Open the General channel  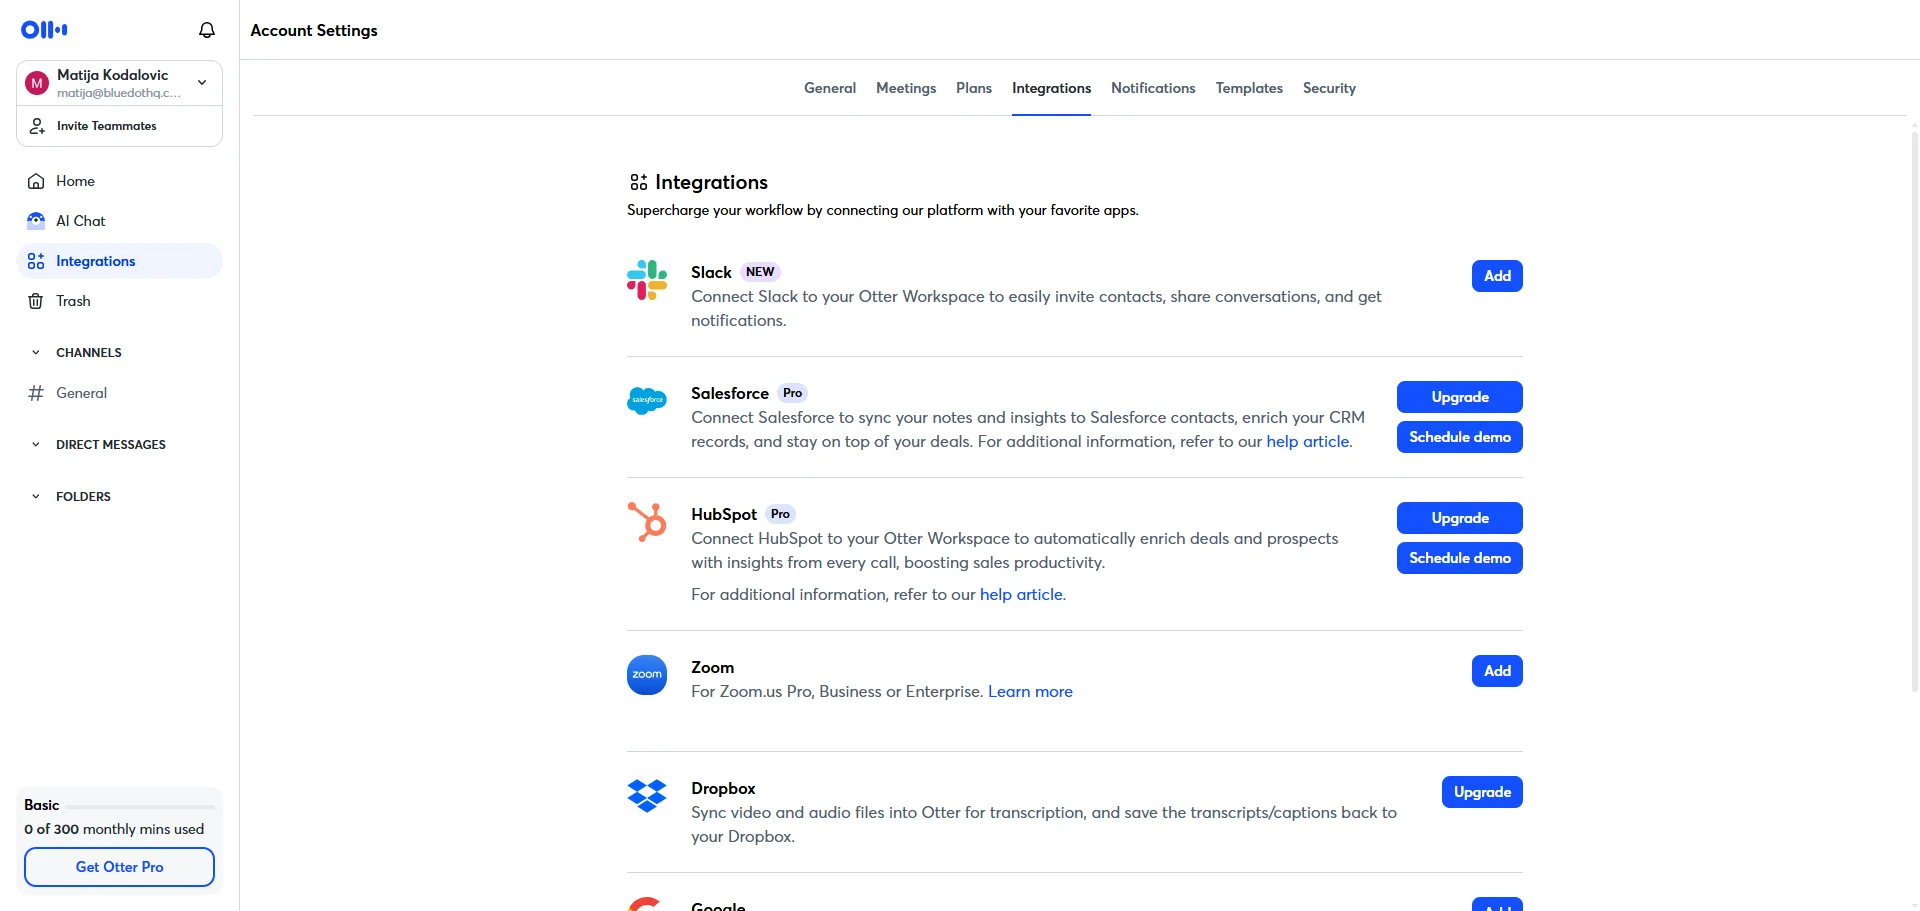(119, 393)
